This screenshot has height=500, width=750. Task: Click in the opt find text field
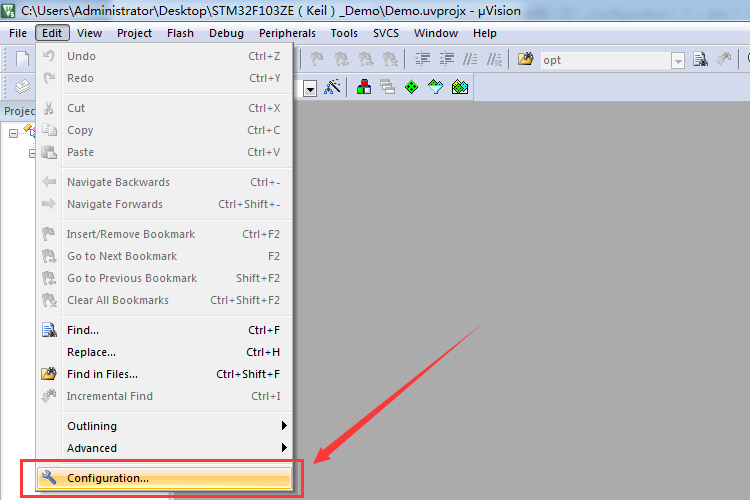[x=606, y=60]
